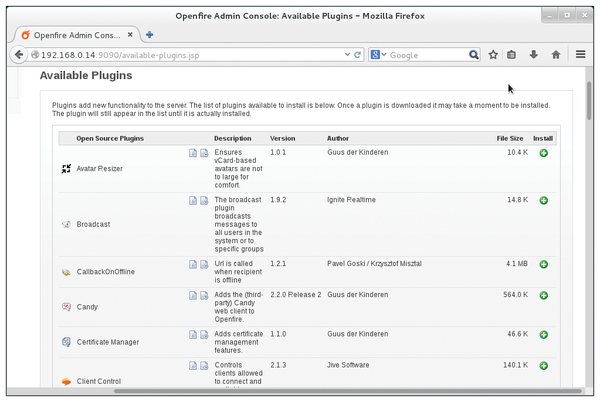Click the CallbackOnOffline plugin name

click(106, 272)
